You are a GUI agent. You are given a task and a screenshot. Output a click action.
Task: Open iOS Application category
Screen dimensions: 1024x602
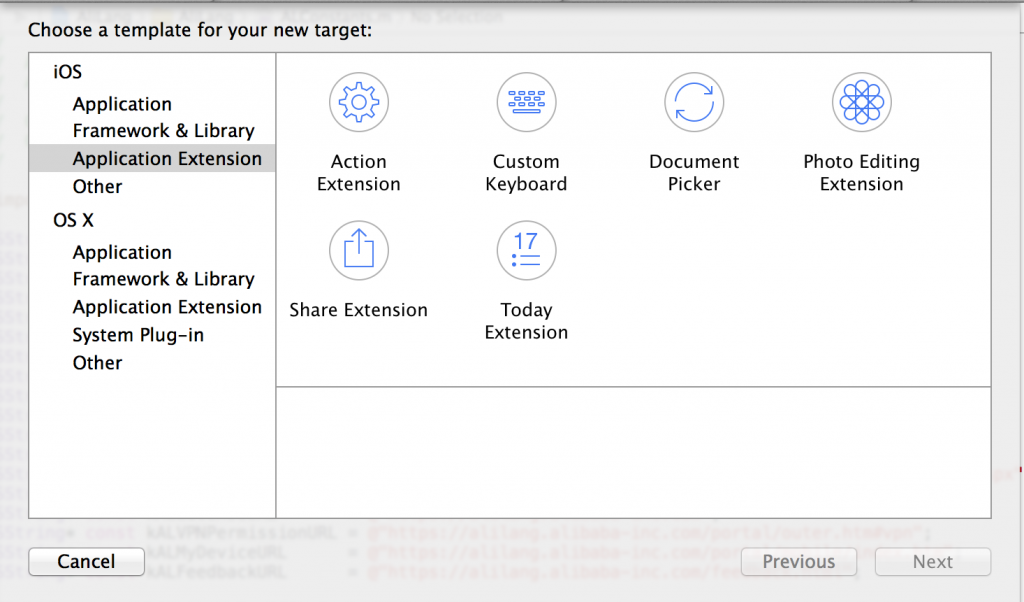pyautogui.click(x=122, y=104)
